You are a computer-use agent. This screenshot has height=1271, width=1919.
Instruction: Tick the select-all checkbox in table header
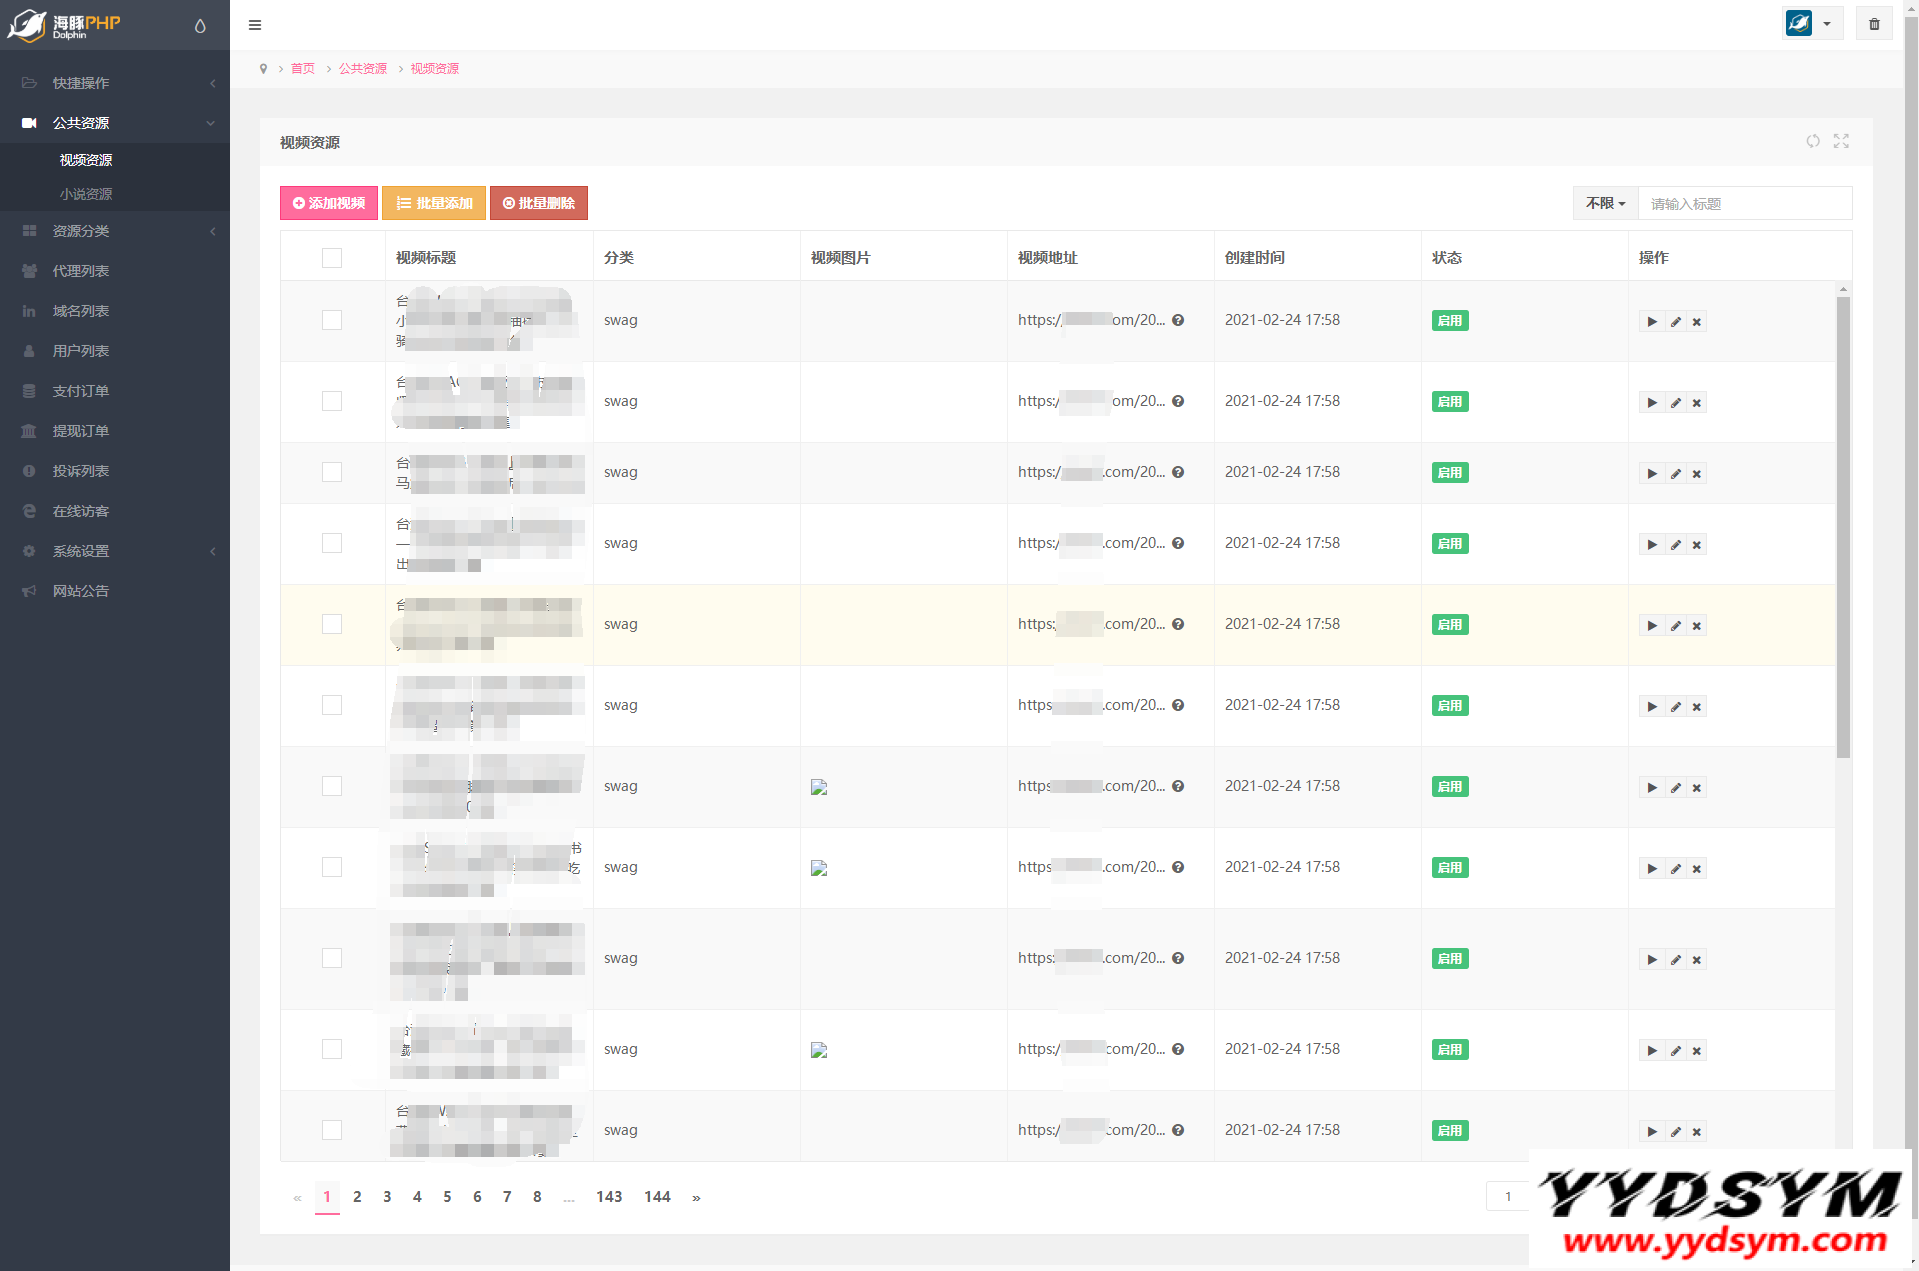[x=332, y=258]
